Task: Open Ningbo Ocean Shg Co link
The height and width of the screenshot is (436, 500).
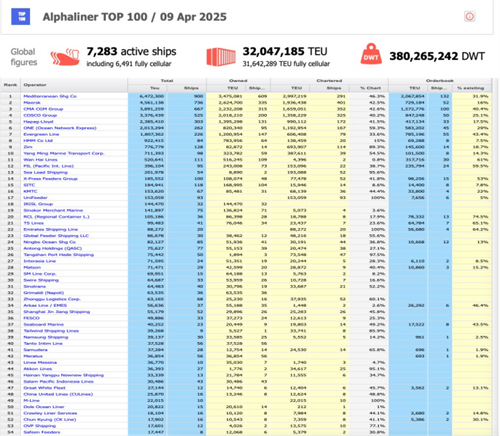Action: [50, 242]
